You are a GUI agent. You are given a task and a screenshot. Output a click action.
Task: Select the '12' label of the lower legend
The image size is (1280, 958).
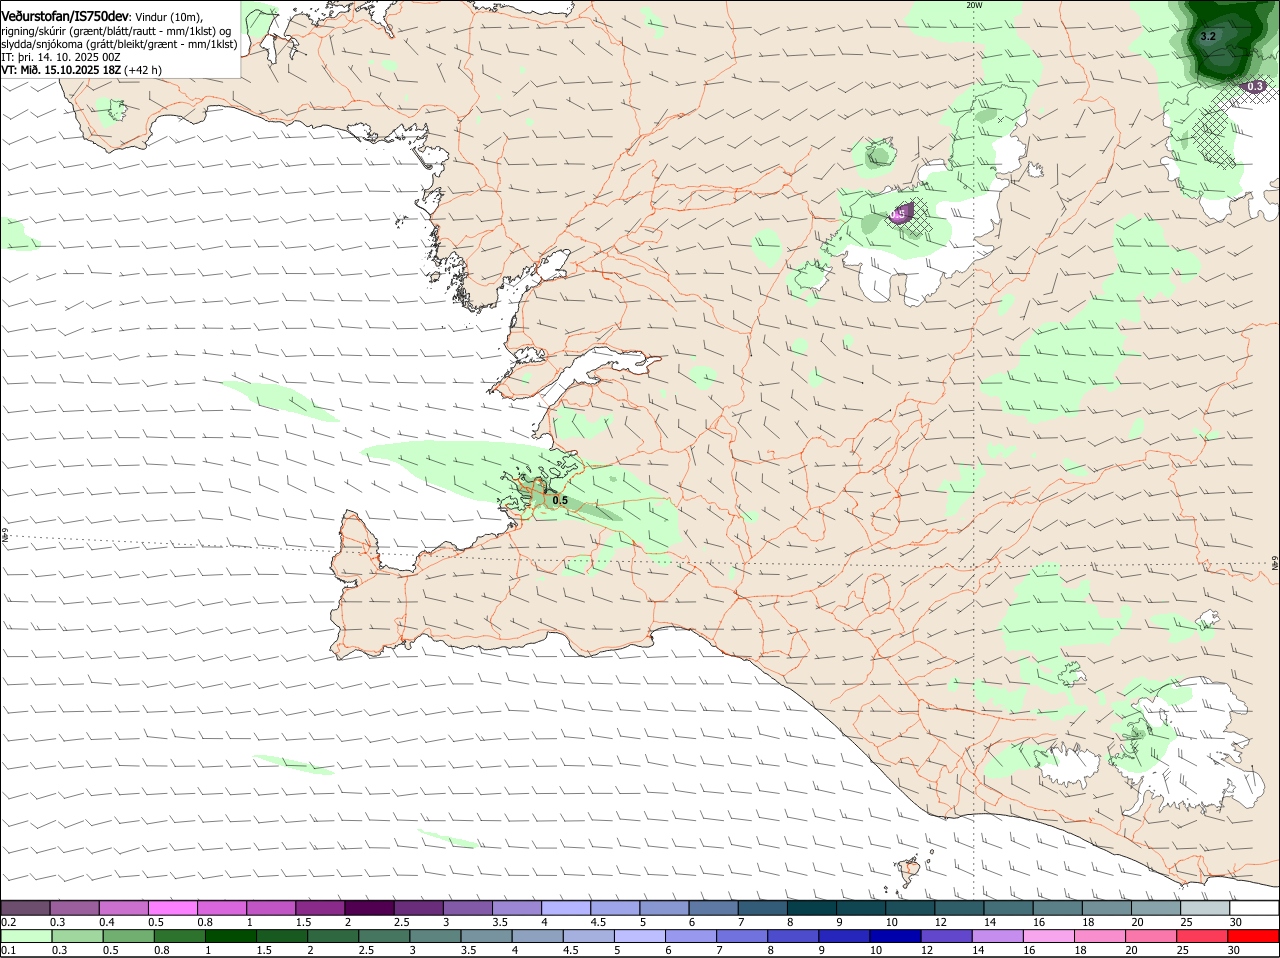click(x=927, y=950)
